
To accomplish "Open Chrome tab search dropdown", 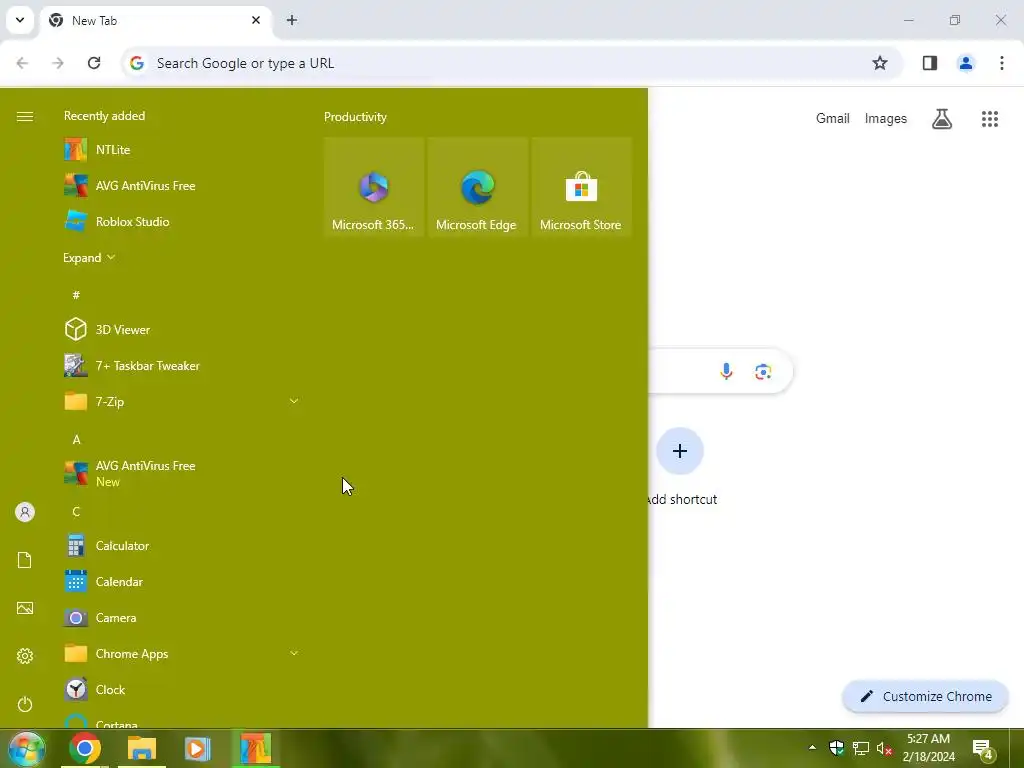I will coord(20,20).
